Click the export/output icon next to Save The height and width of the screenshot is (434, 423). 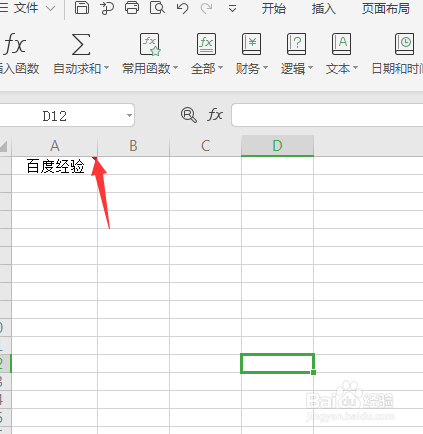[x=107, y=8]
